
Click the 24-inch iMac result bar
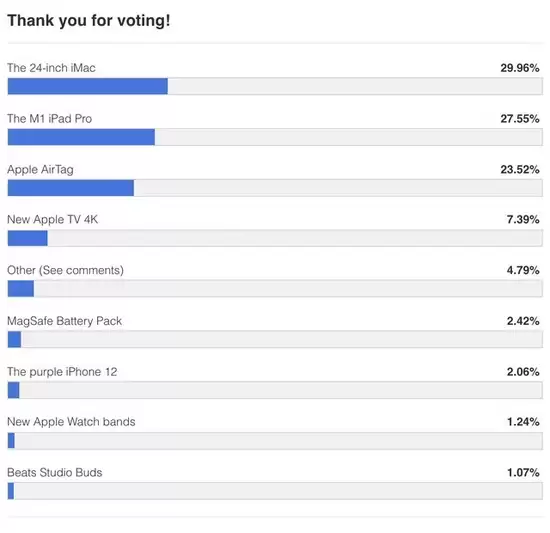275,86
